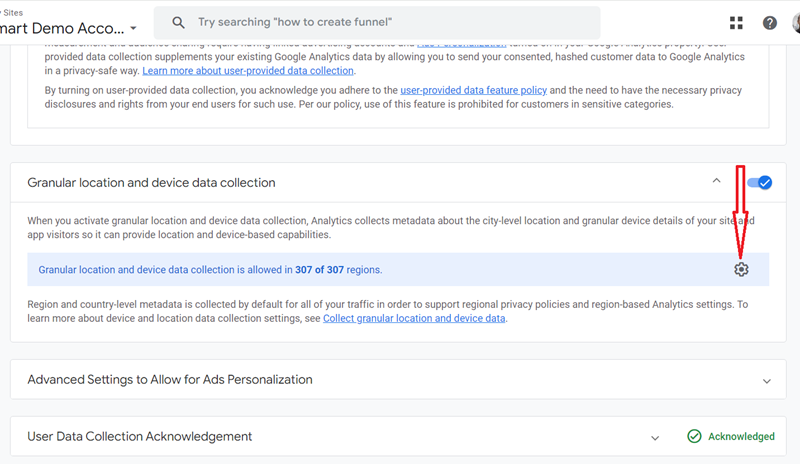Focus the search box 'how to create funnel'
Screen dimensions: 800x464
[x=377, y=22]
